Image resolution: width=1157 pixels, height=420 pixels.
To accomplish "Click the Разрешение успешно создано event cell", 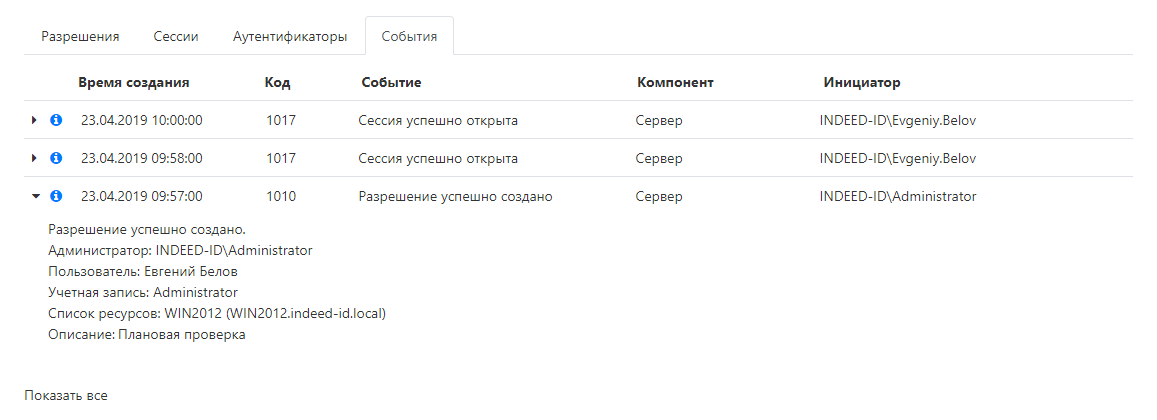I will coord(455,197).
